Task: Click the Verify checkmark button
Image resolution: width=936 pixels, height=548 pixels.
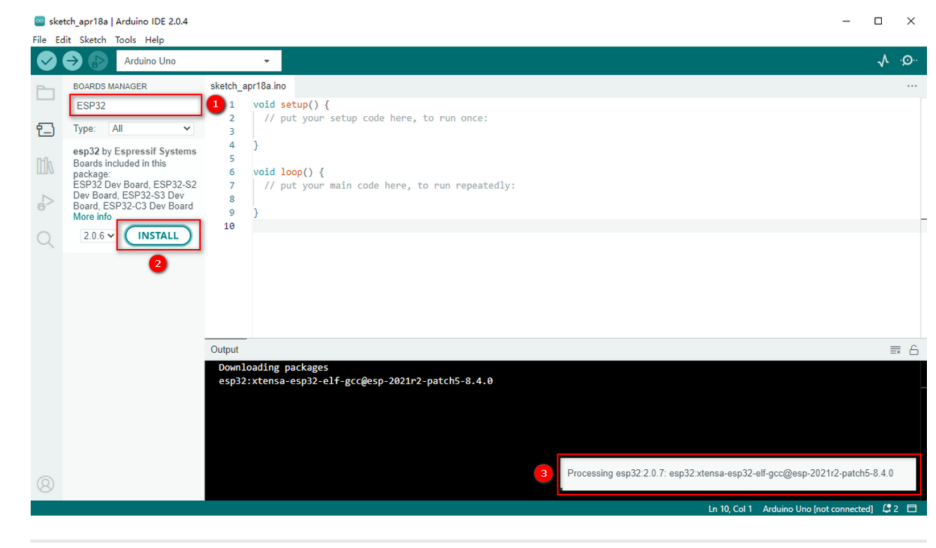Action: 47,61
